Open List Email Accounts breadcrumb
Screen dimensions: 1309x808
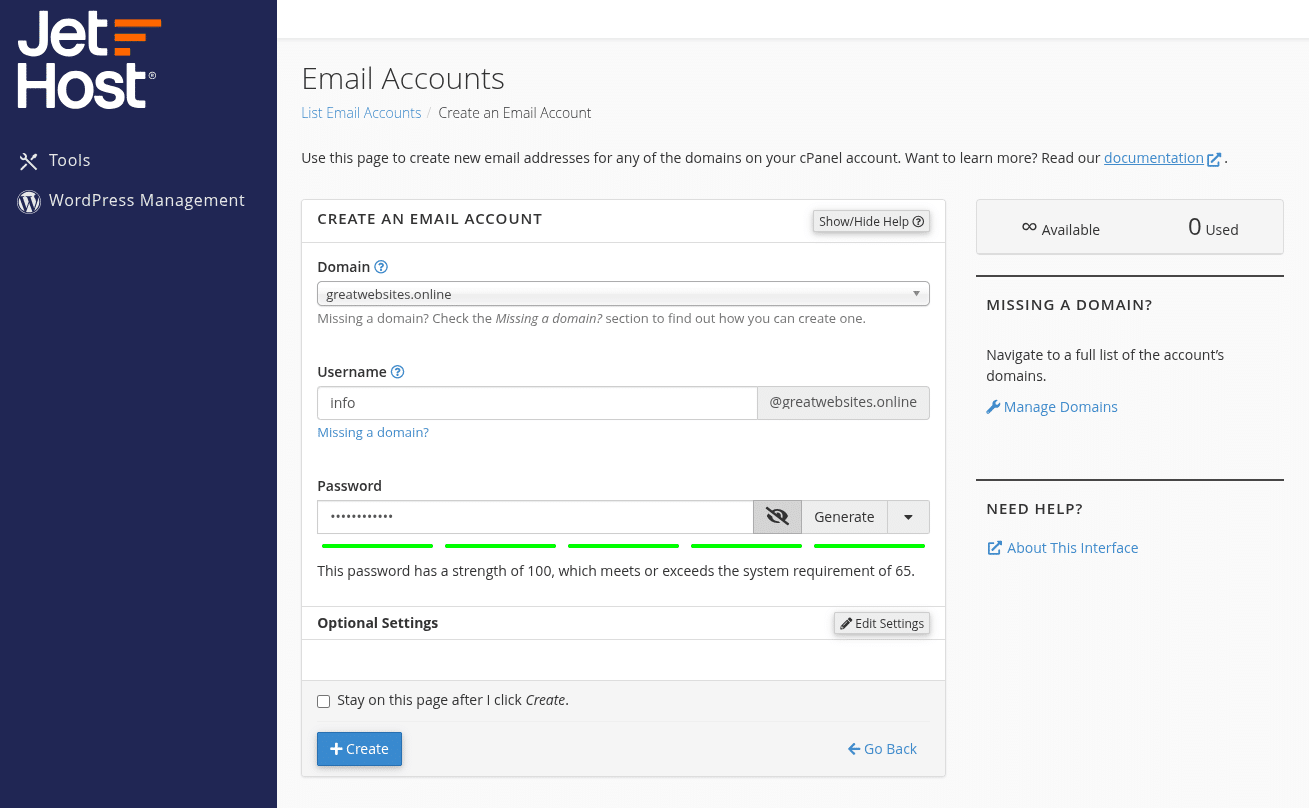(361, 112)
